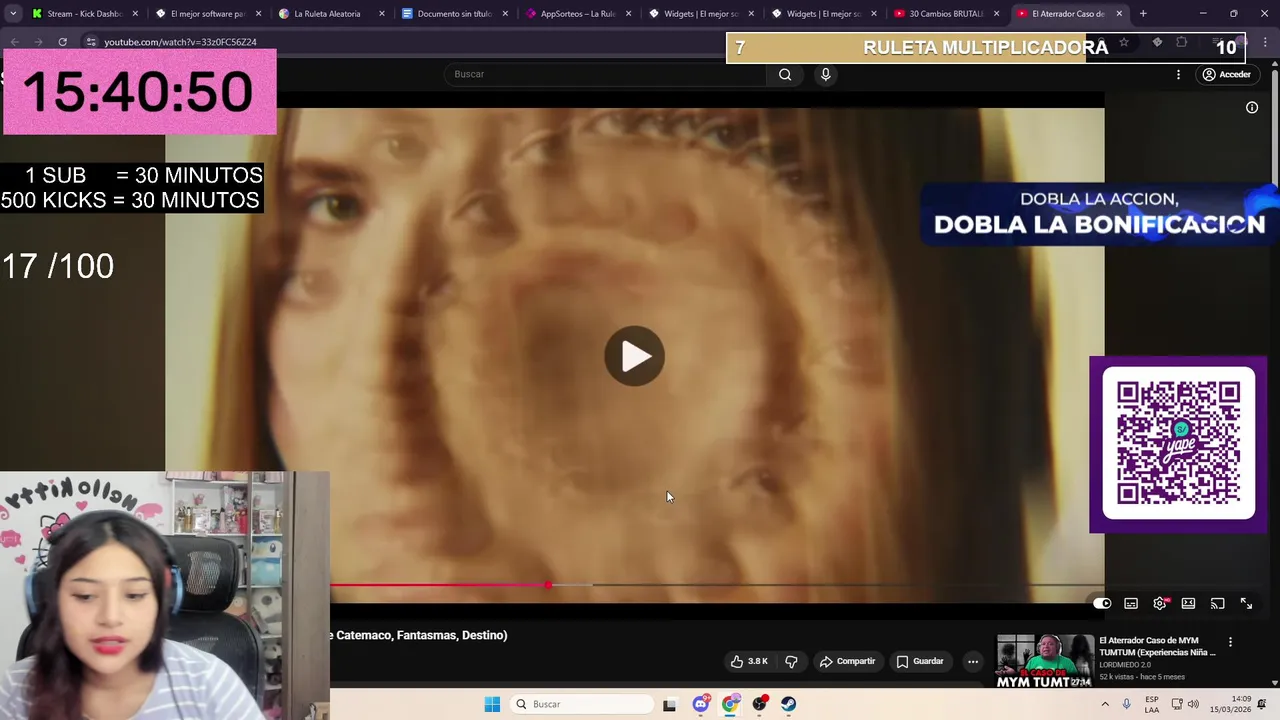
Task: Close the Stream - Kick Dashboard tab
Action: pyautogui.click(x=135, y=14)
